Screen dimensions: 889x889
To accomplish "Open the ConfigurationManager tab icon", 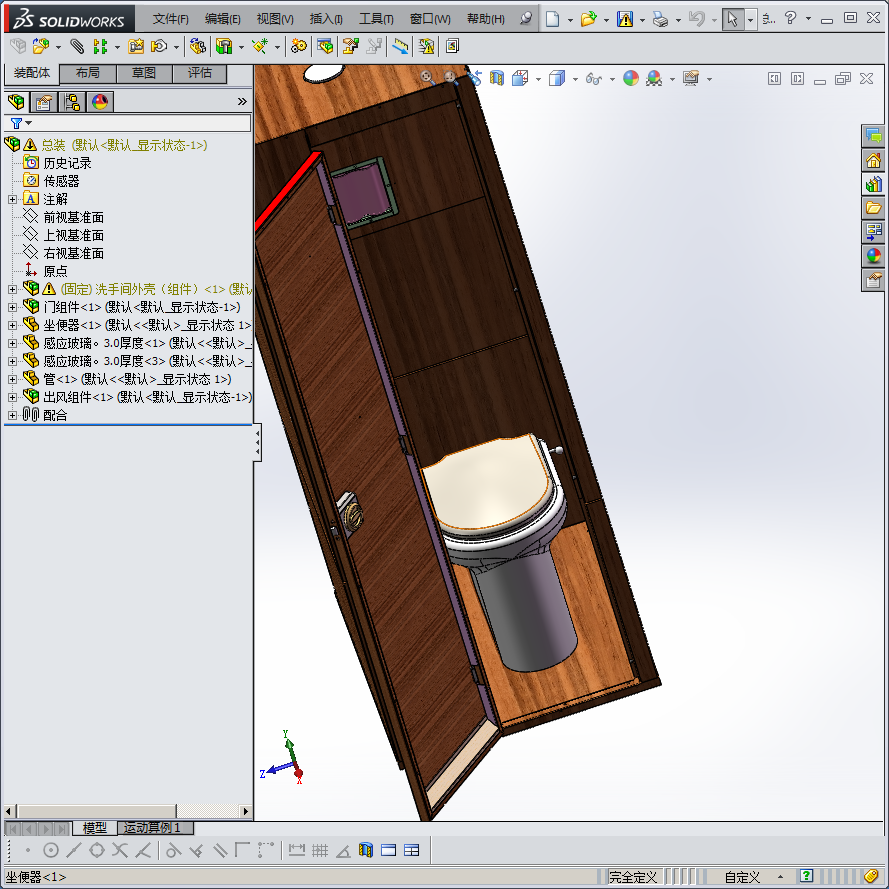I will [x=72, y=102].
